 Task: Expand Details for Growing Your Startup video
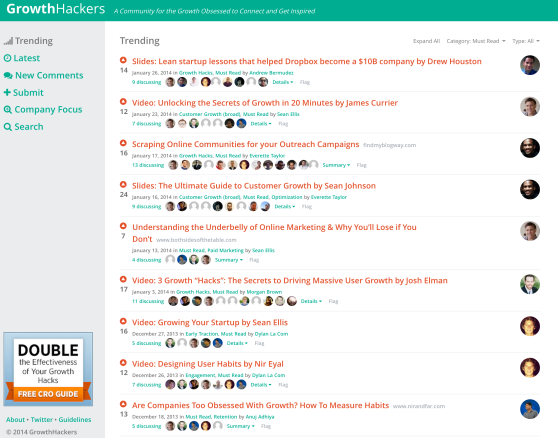[x=237, y=343]
